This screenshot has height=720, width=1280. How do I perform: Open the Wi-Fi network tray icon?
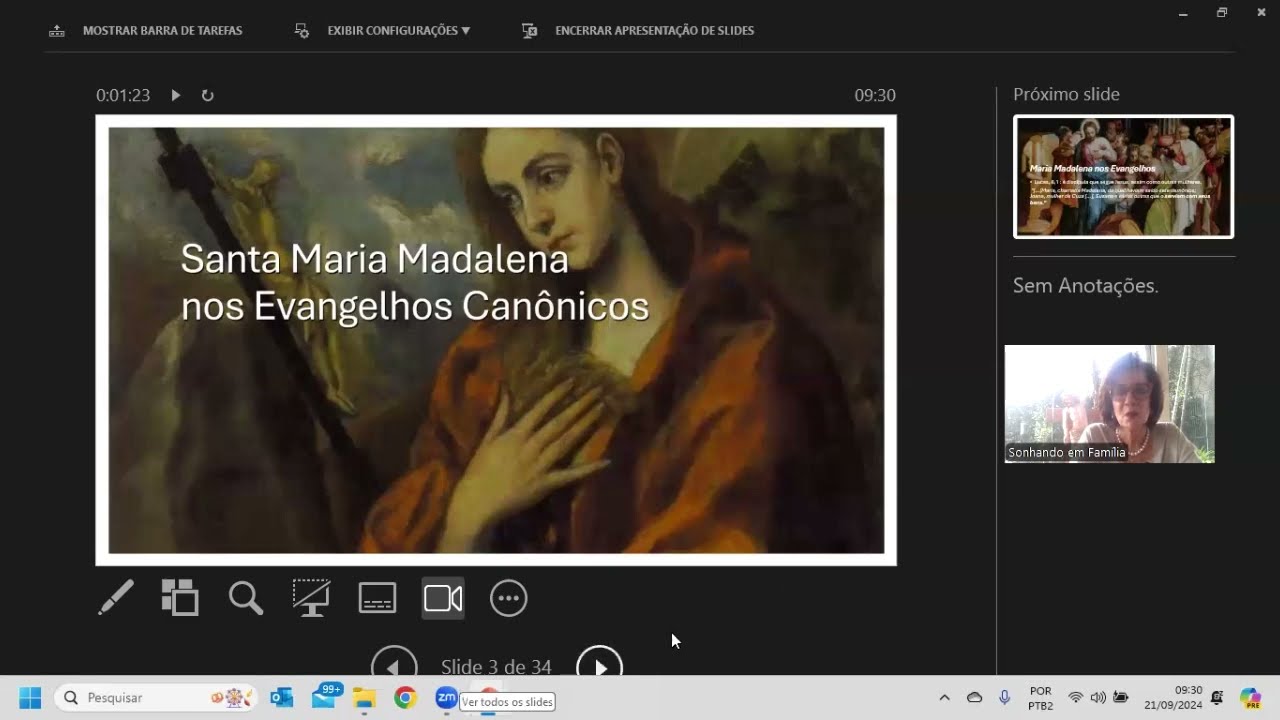coord(1076,697)
